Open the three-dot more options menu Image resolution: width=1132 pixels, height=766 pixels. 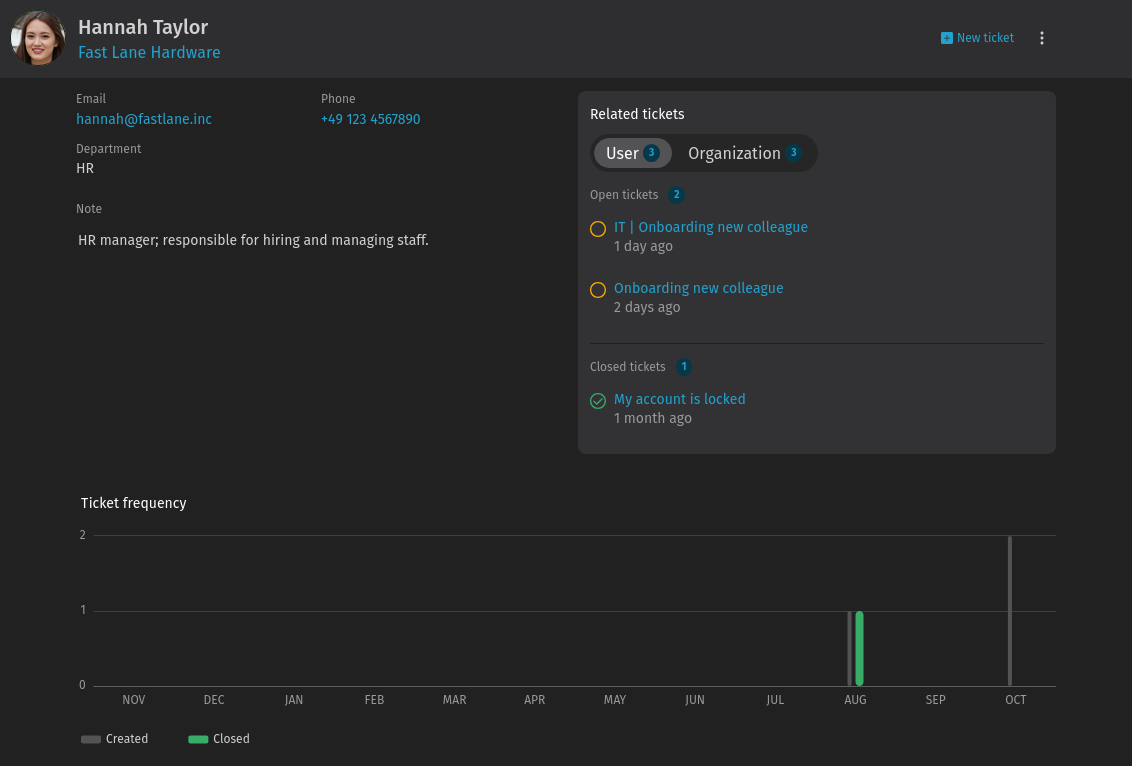(x=1041, y=38)
